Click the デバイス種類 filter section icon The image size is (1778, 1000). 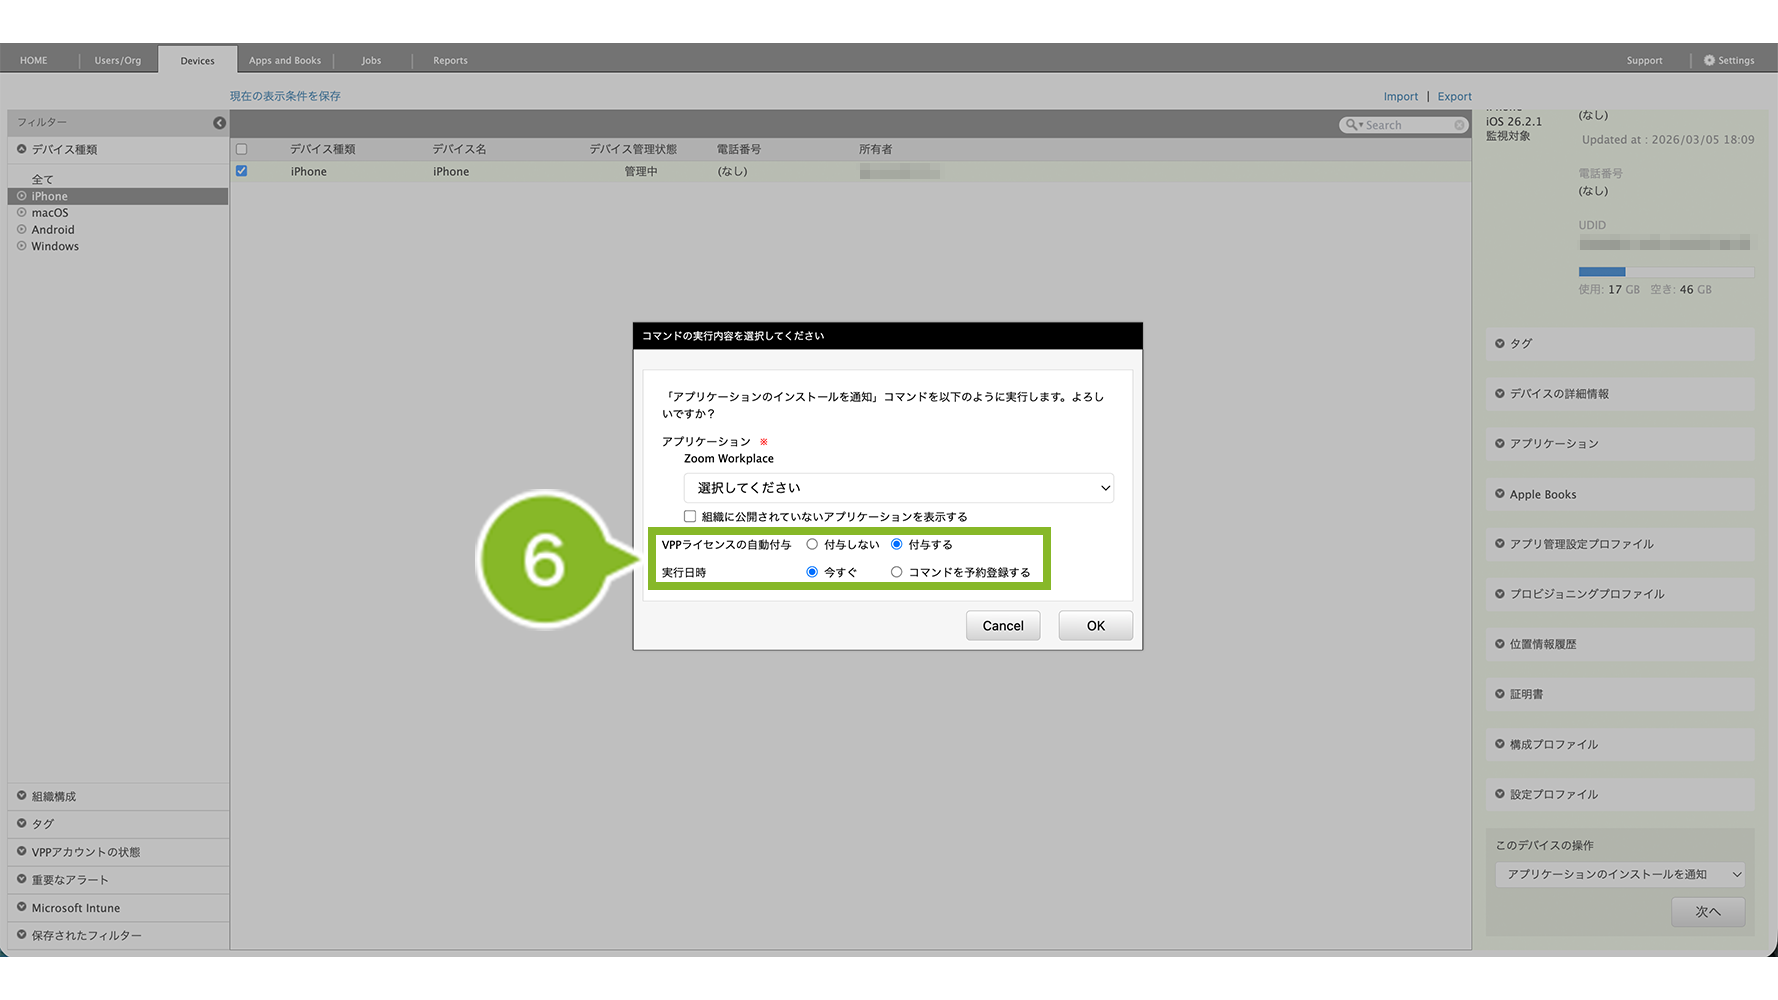coord(22,149)
